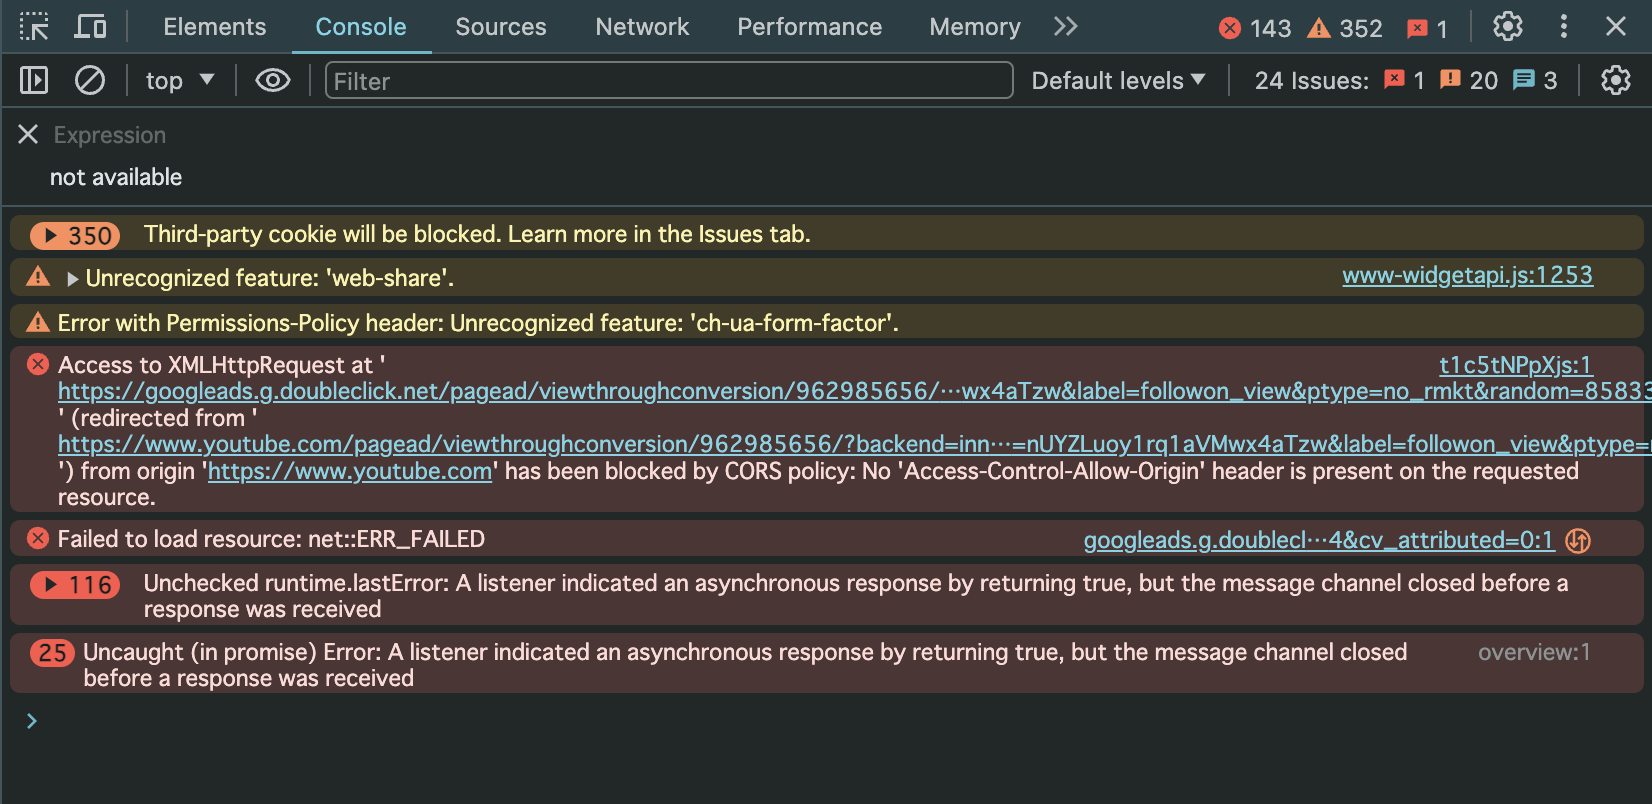Activate the inspect element selector icon
The image size is (1652, 804).
[34, 27]
